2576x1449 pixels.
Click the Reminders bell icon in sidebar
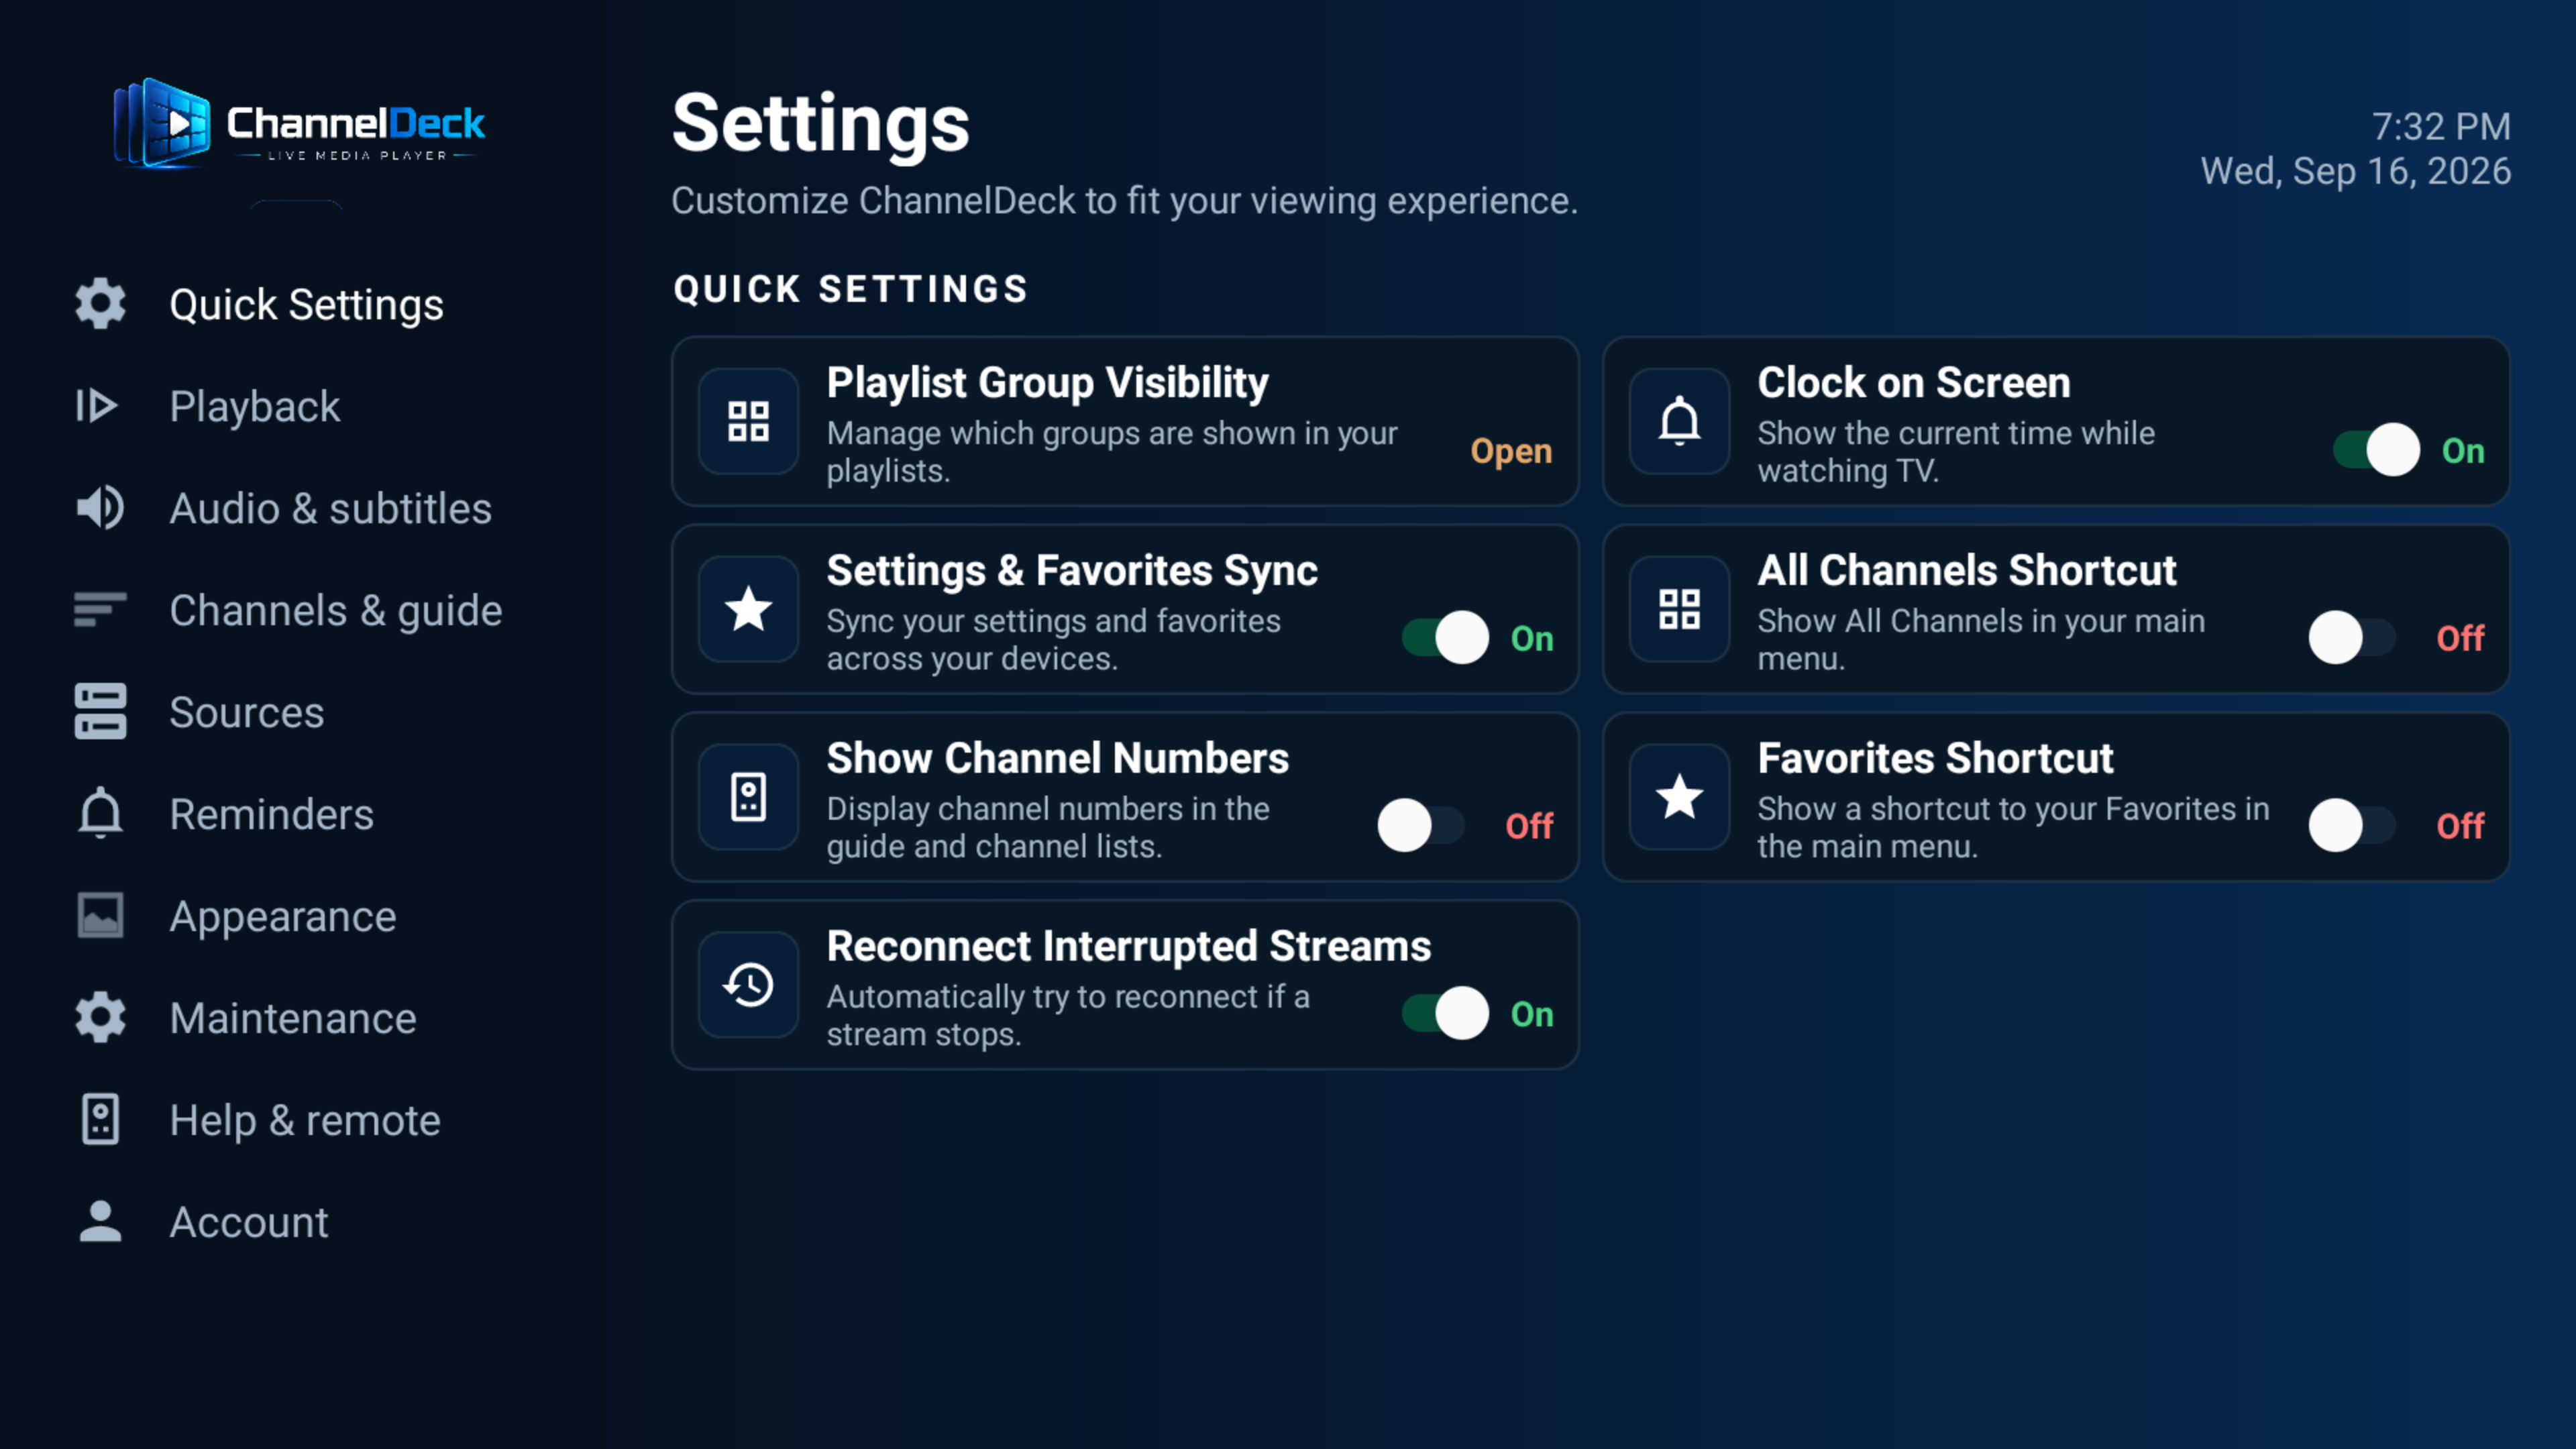(x=100, y=813)
